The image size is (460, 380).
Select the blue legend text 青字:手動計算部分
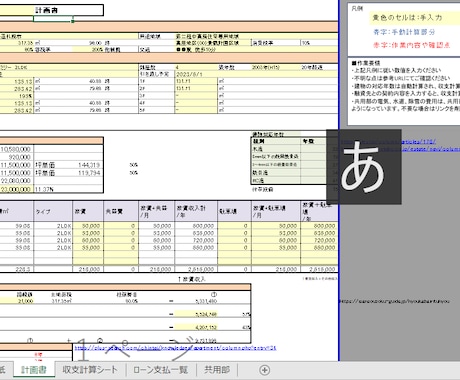(x=404, y=32)
